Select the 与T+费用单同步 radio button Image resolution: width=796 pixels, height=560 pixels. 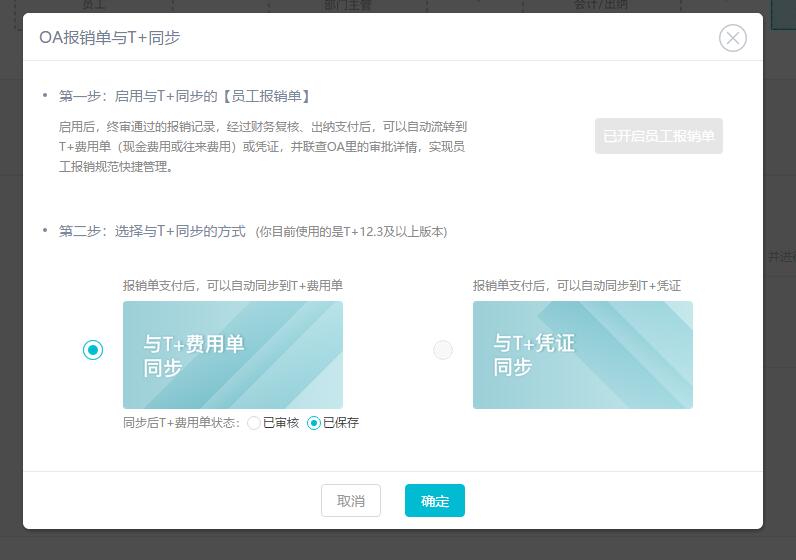coord(93,350)
